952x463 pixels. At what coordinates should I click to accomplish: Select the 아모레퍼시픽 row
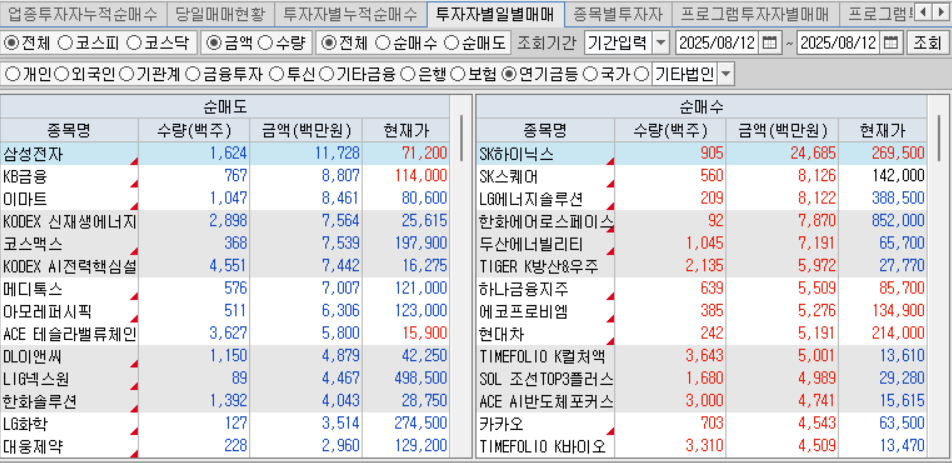[225, 311]
